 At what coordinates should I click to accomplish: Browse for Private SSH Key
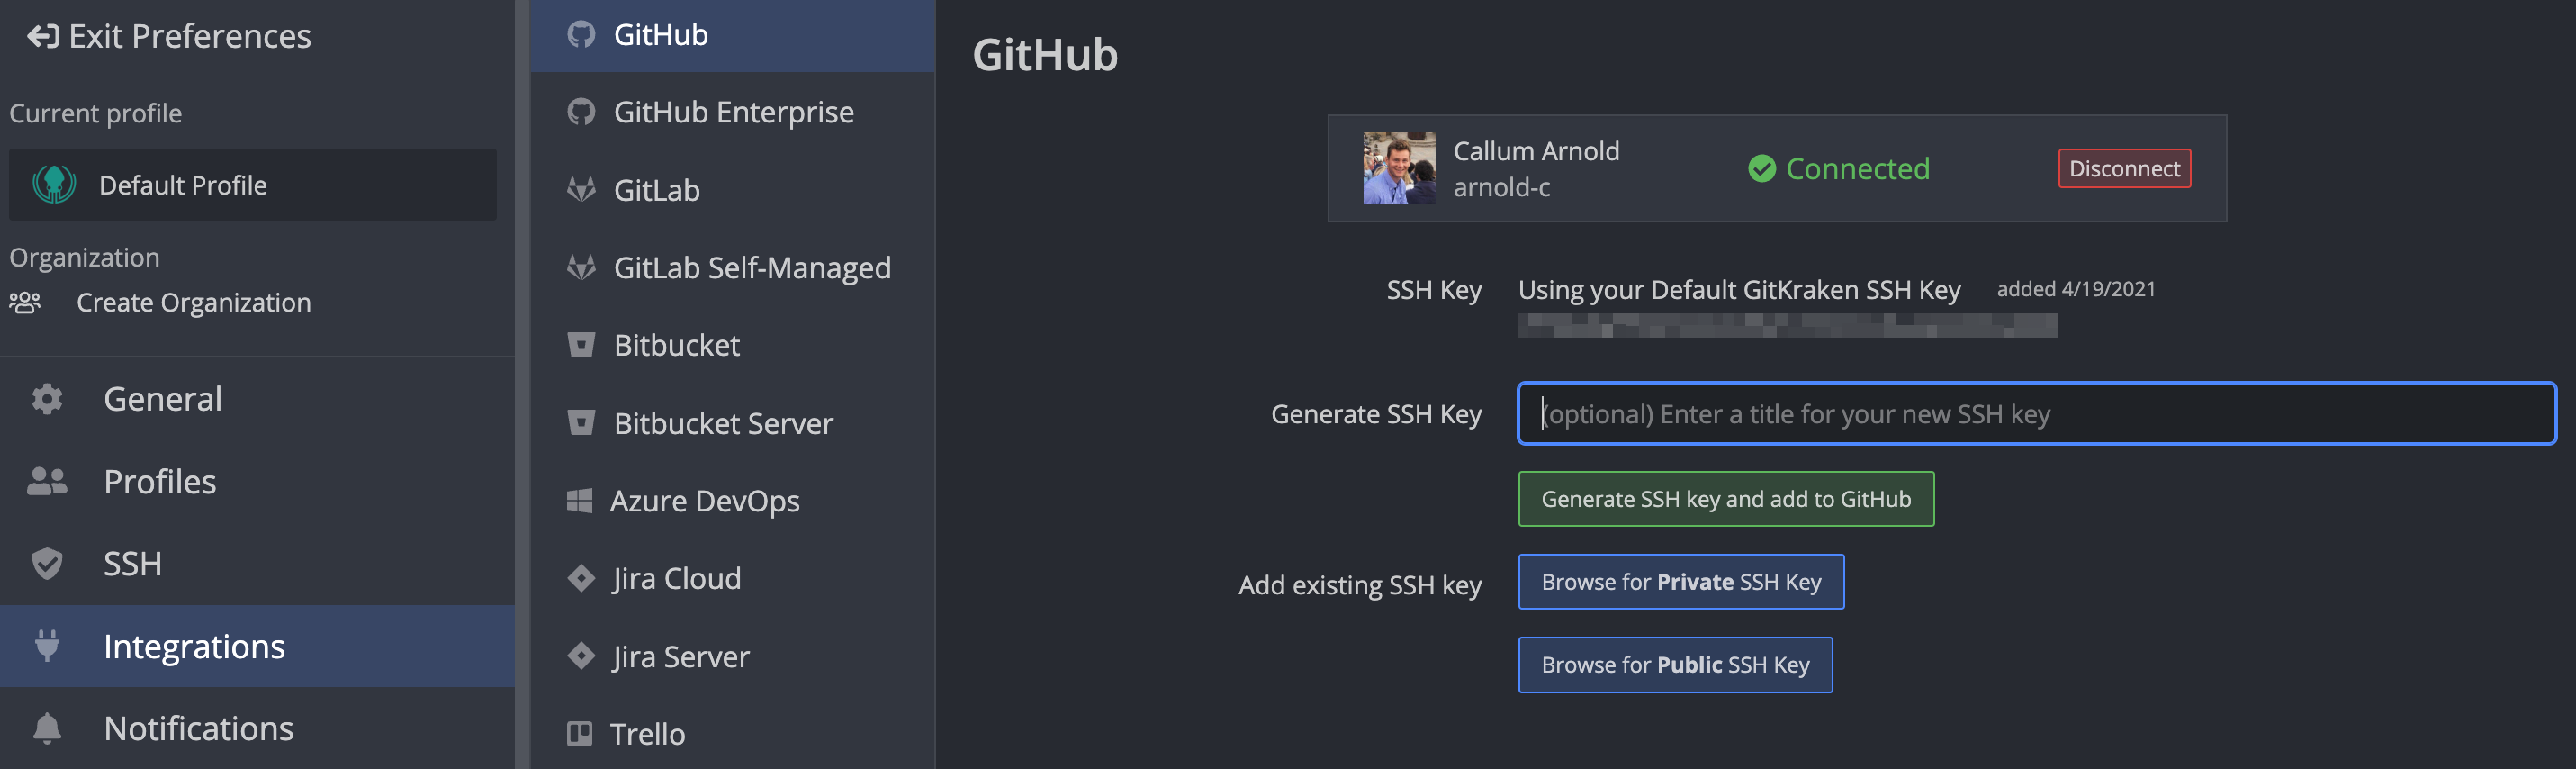coord(1680,582)
